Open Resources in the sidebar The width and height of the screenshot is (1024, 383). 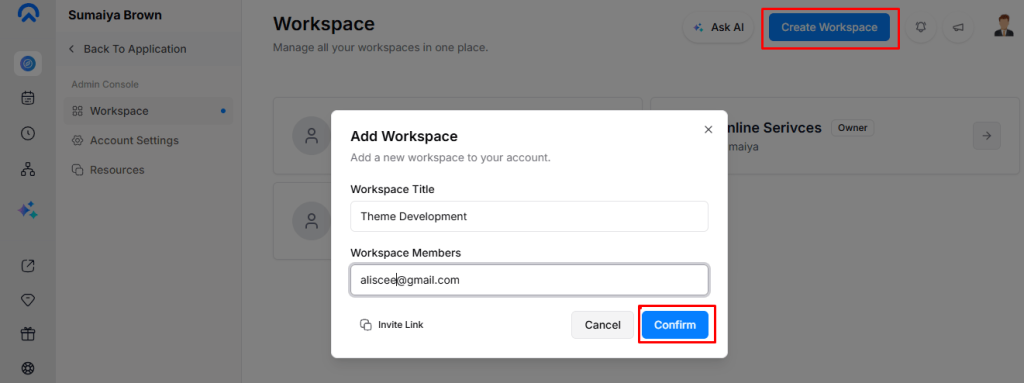(x=108, y=170)
